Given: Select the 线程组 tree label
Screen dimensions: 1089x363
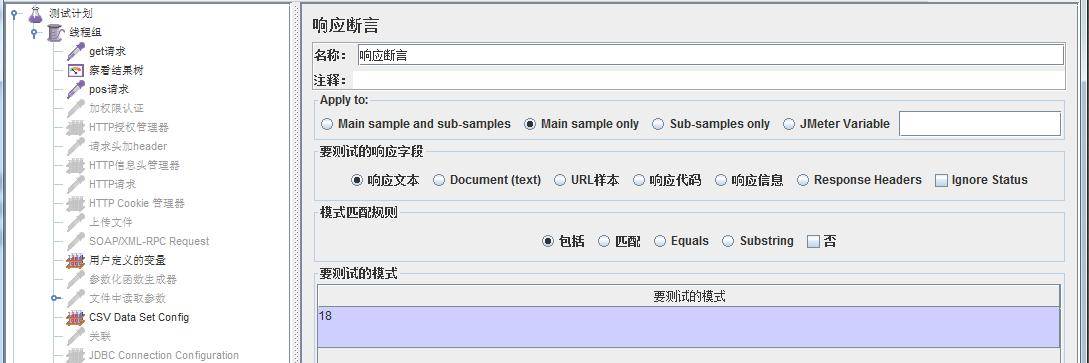Looking at the screenshot, I should 85,33.
